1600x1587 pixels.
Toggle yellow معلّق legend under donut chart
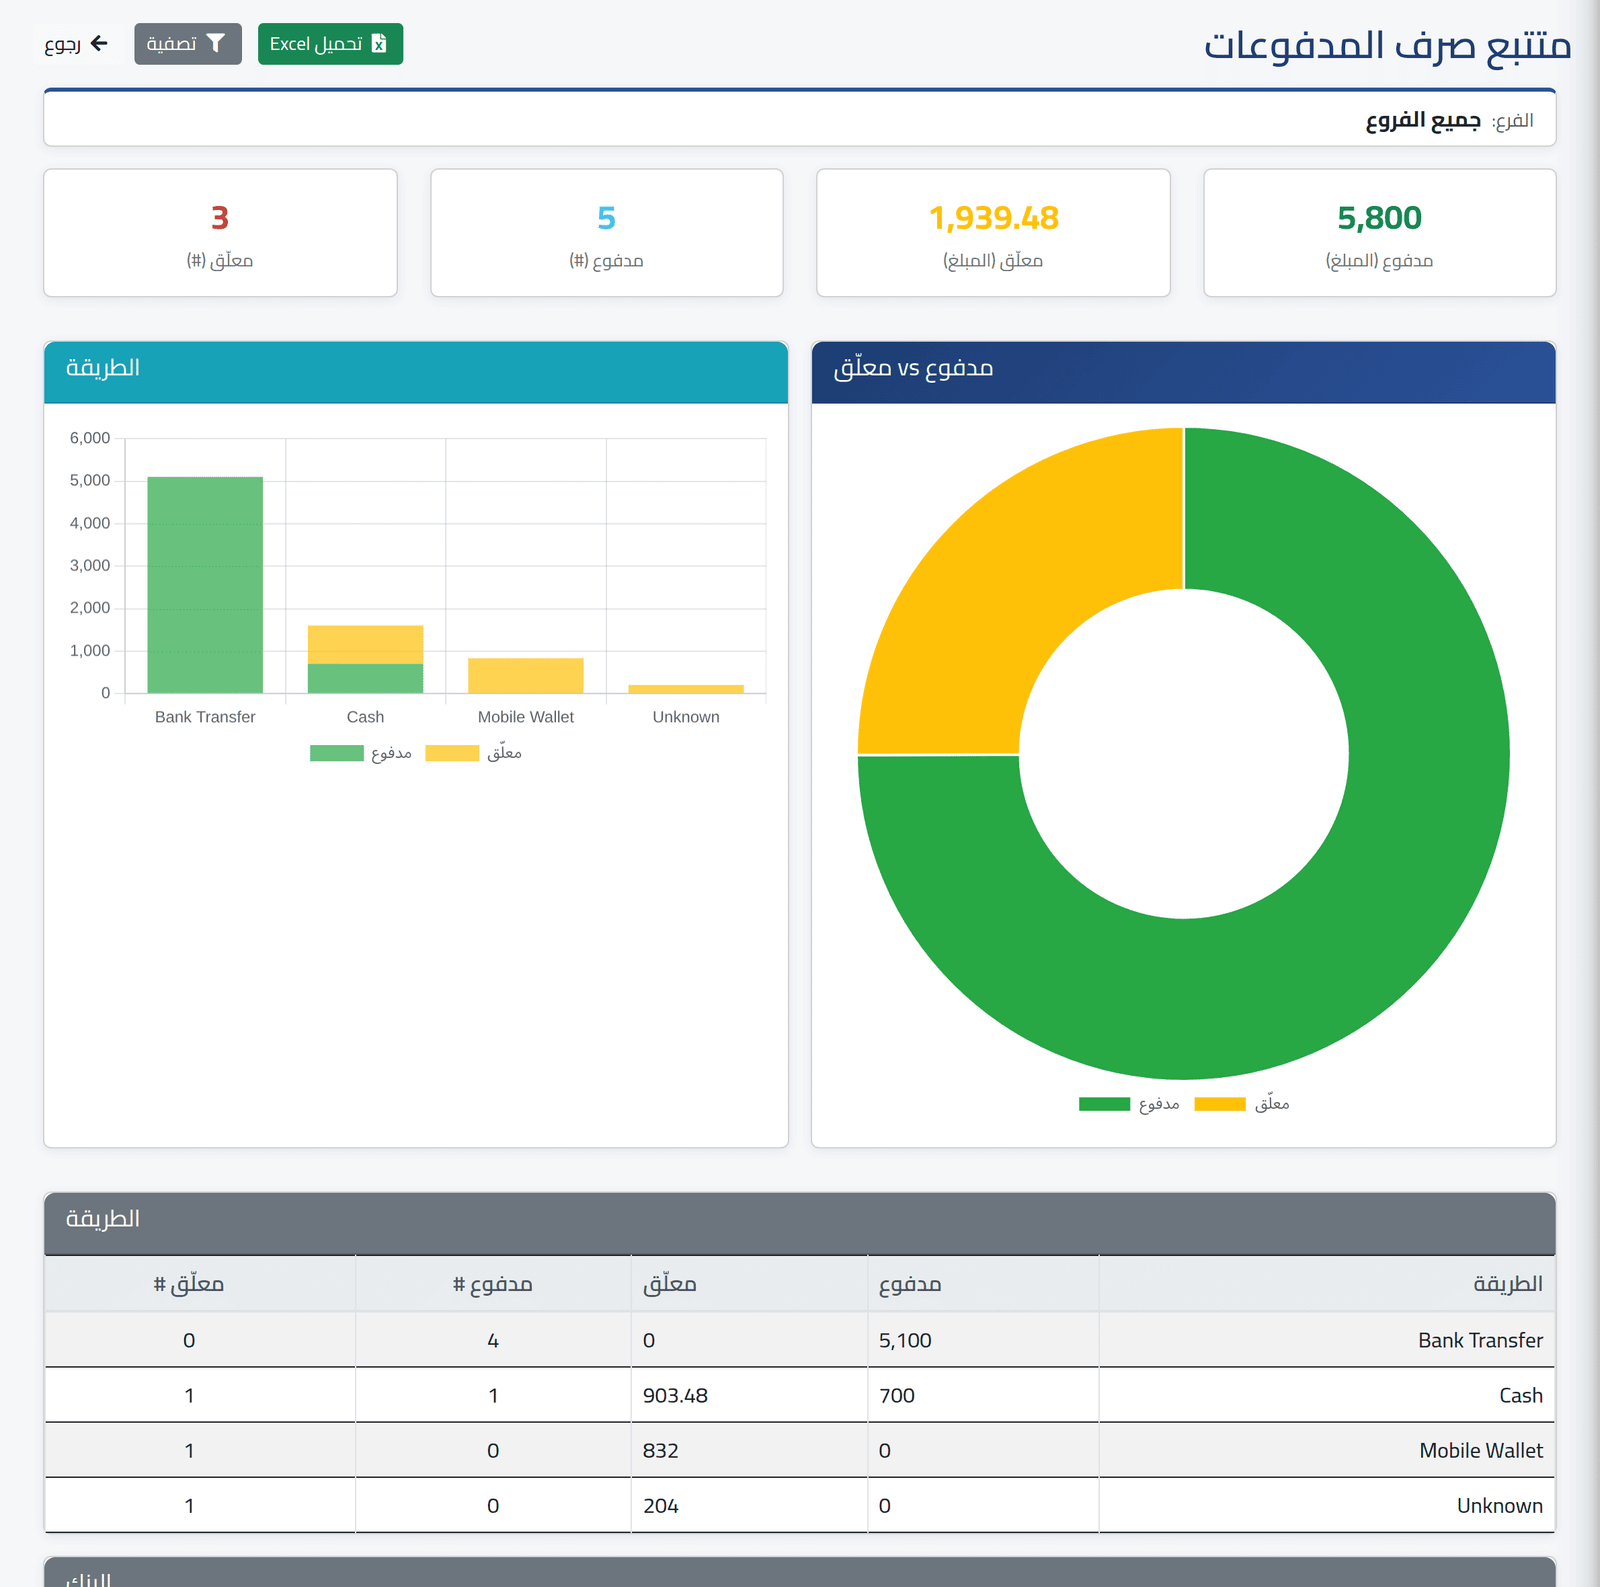click(1242, 1104)
